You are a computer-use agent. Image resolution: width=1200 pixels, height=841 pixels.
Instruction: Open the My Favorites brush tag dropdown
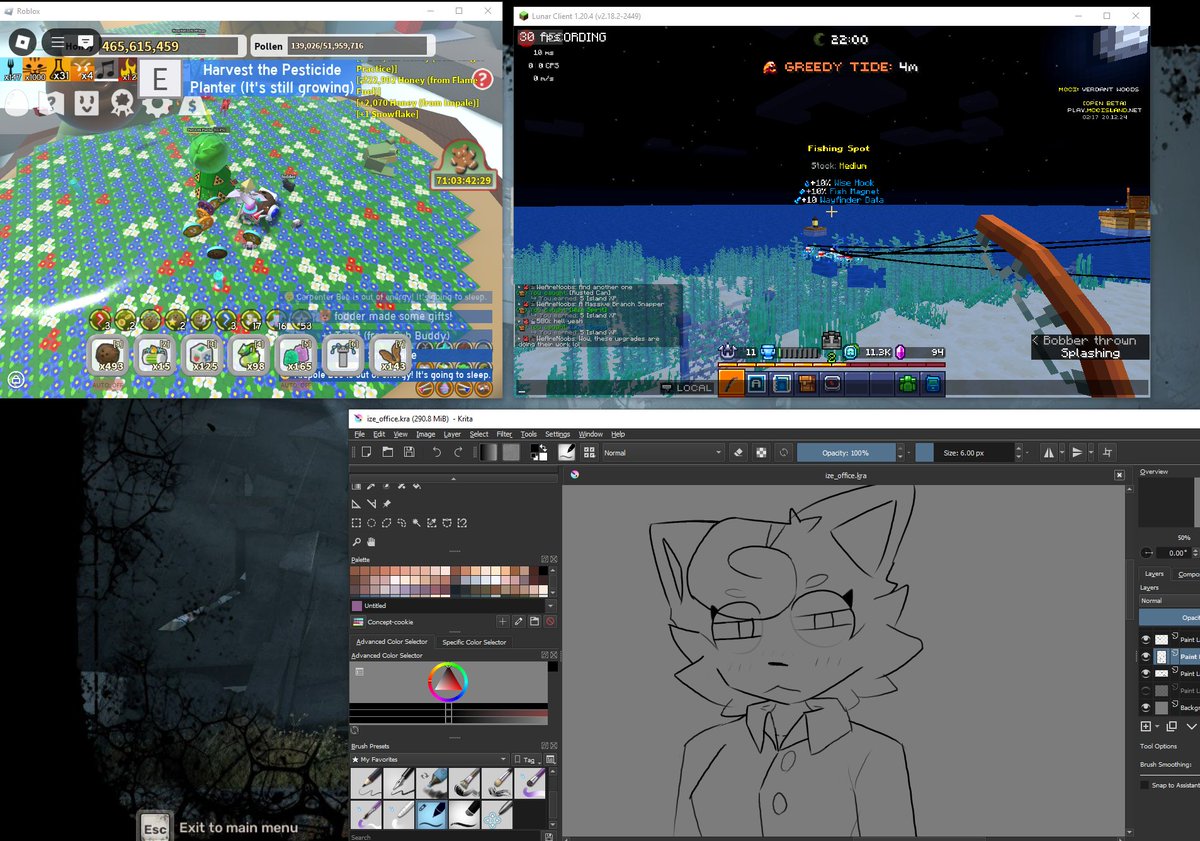click(x=429, y=759)
